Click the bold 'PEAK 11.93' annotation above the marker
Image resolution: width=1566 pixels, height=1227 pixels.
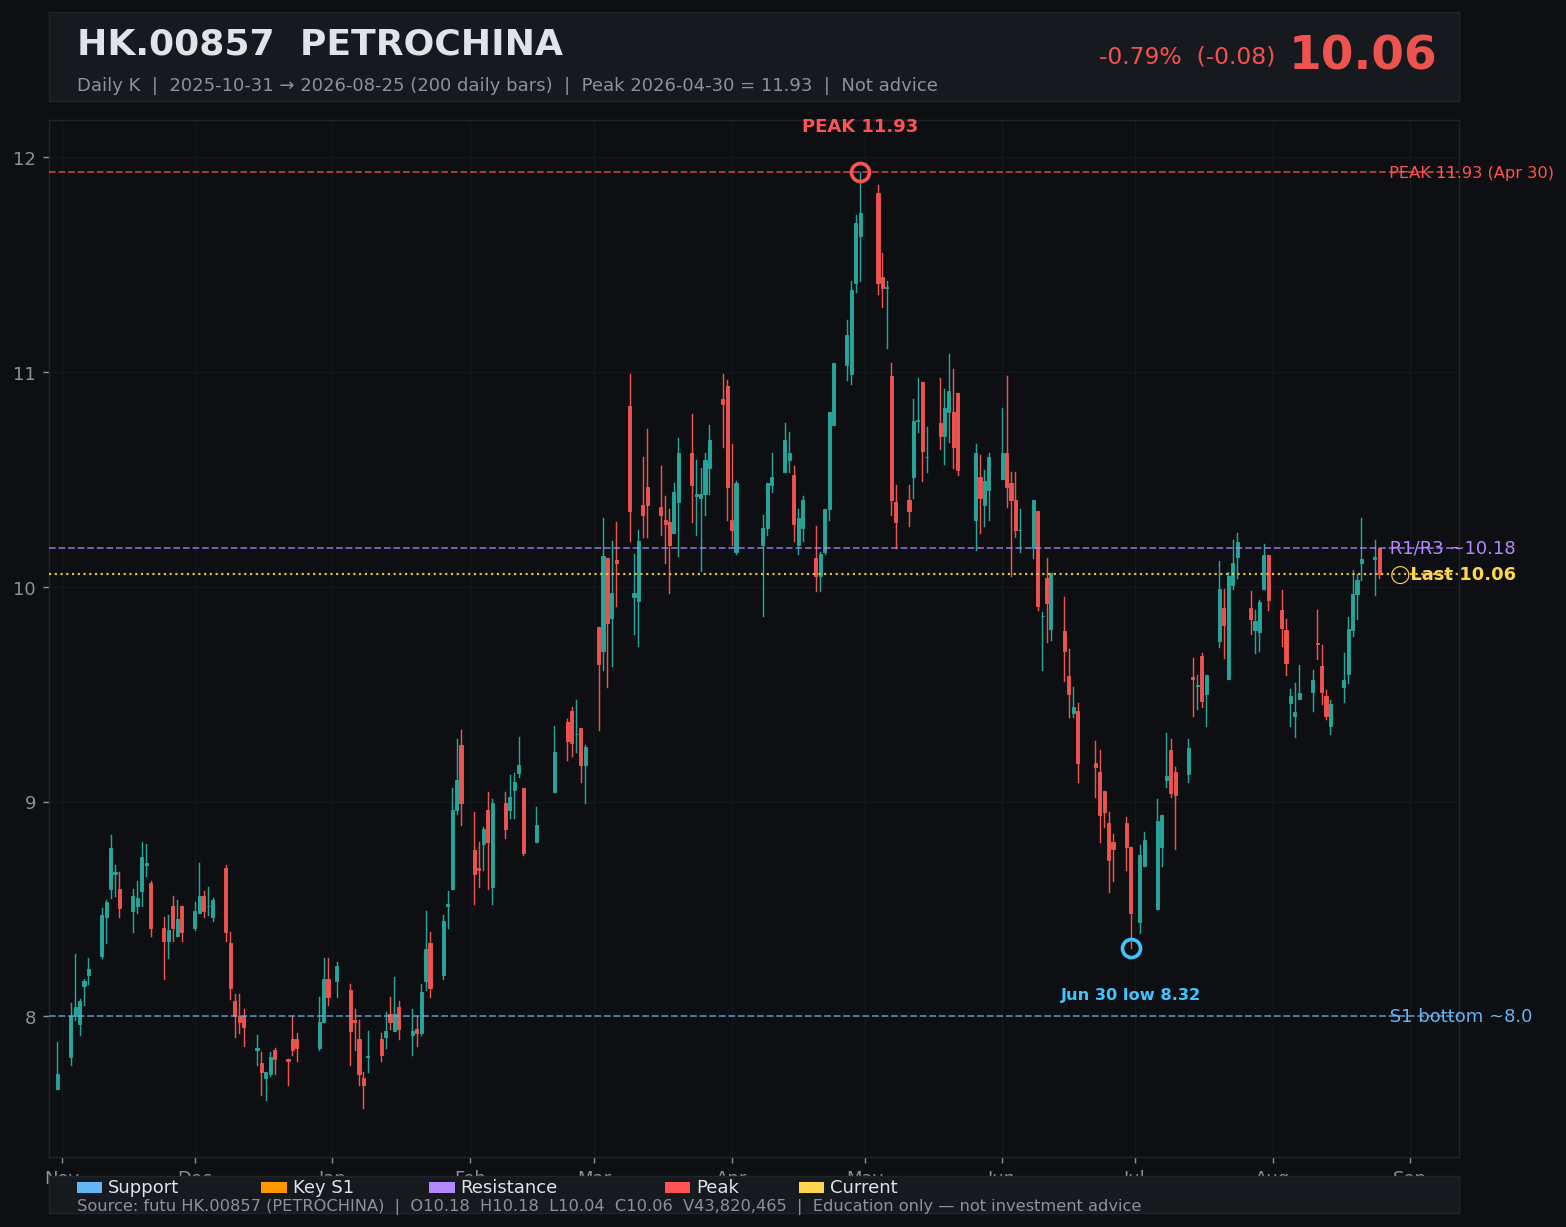pos(860,126)
